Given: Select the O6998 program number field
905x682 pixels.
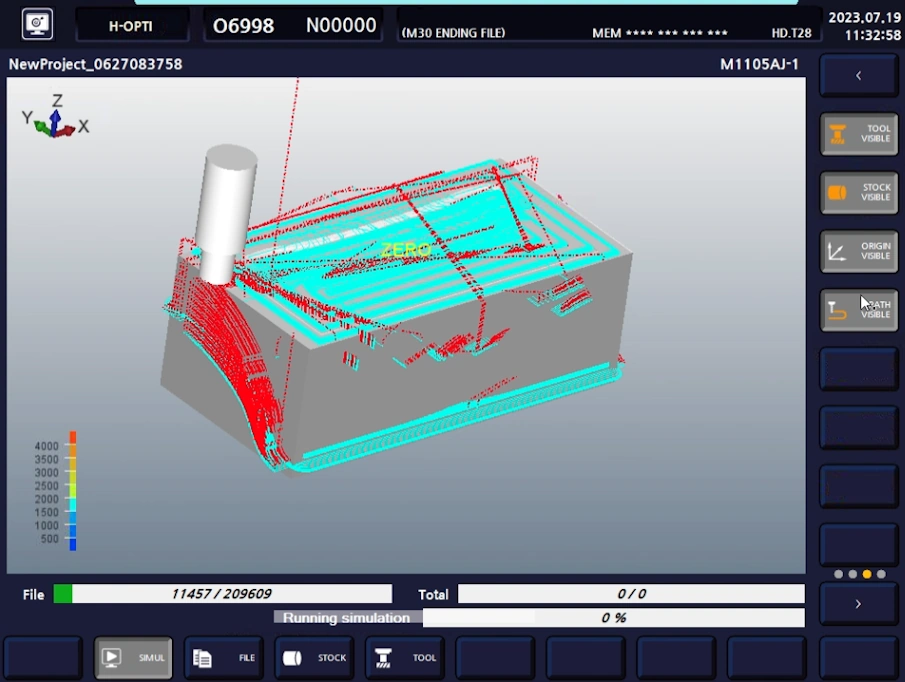Looking at the screenshot, I should [x=243, y=26].
